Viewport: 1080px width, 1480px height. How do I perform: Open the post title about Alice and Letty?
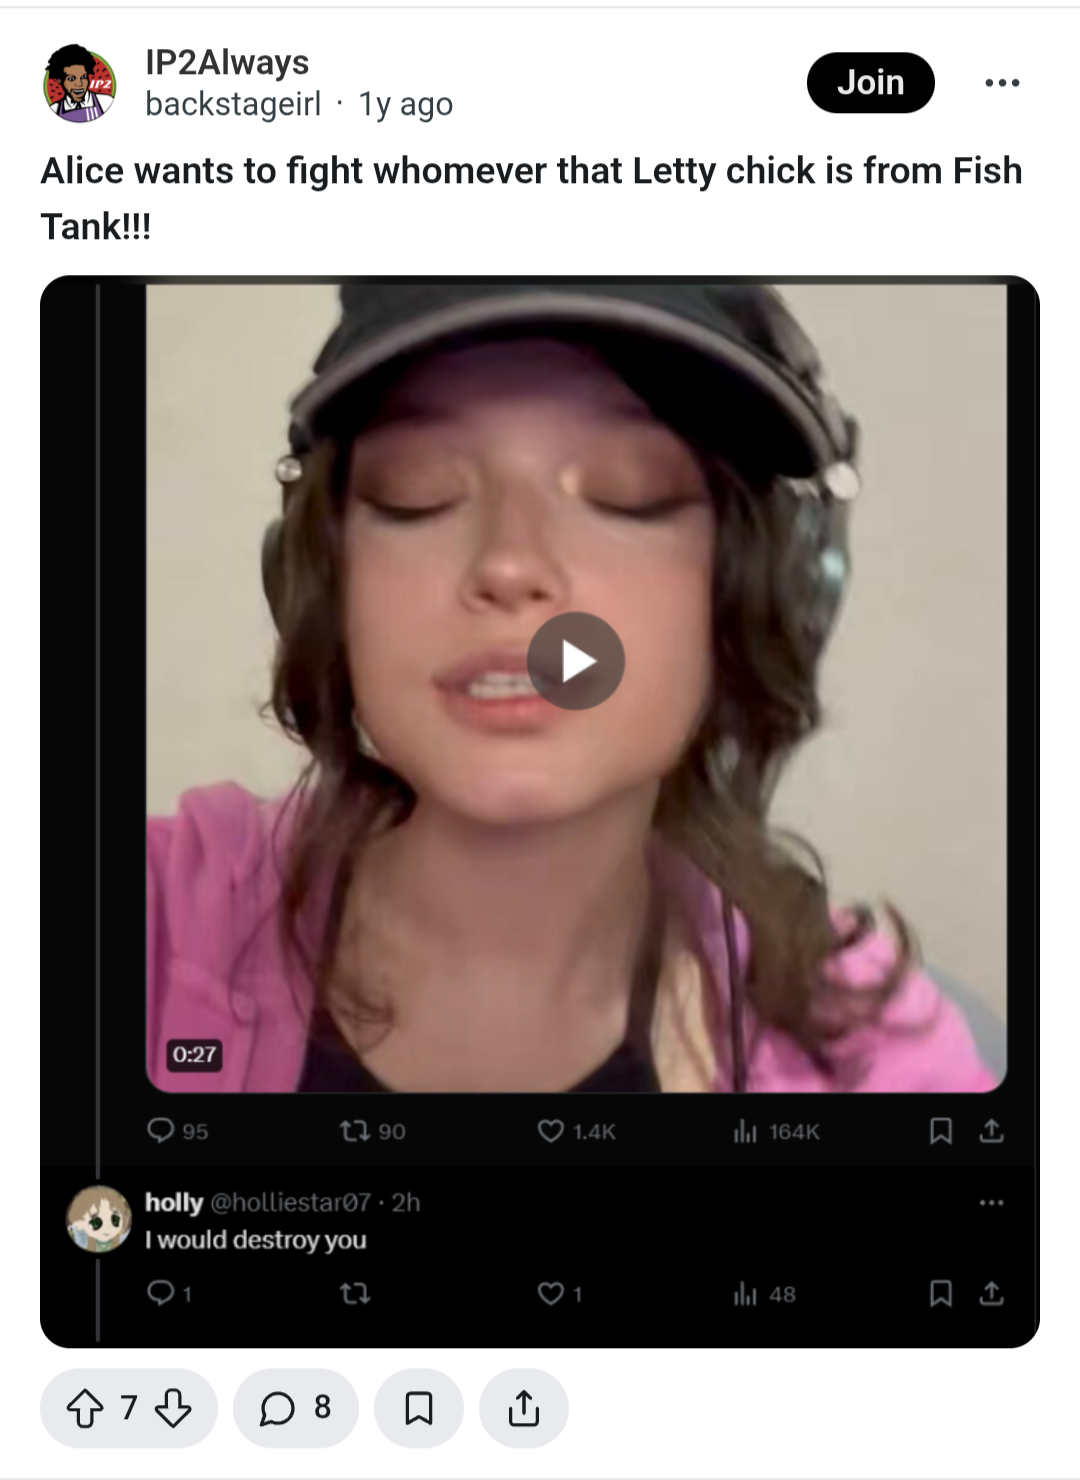coord(531,198)
